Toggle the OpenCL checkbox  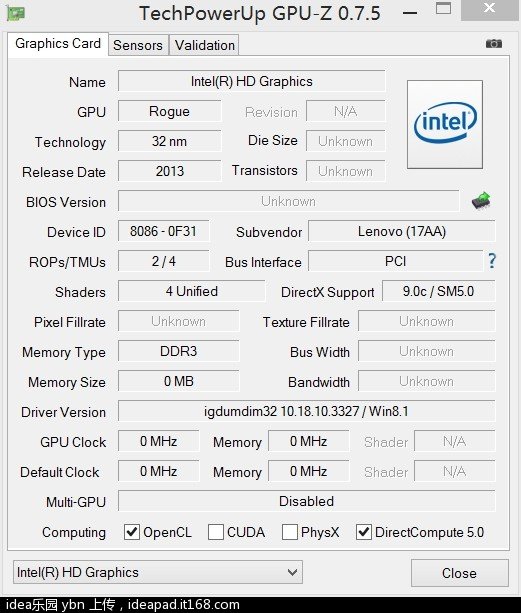(132, 532)
